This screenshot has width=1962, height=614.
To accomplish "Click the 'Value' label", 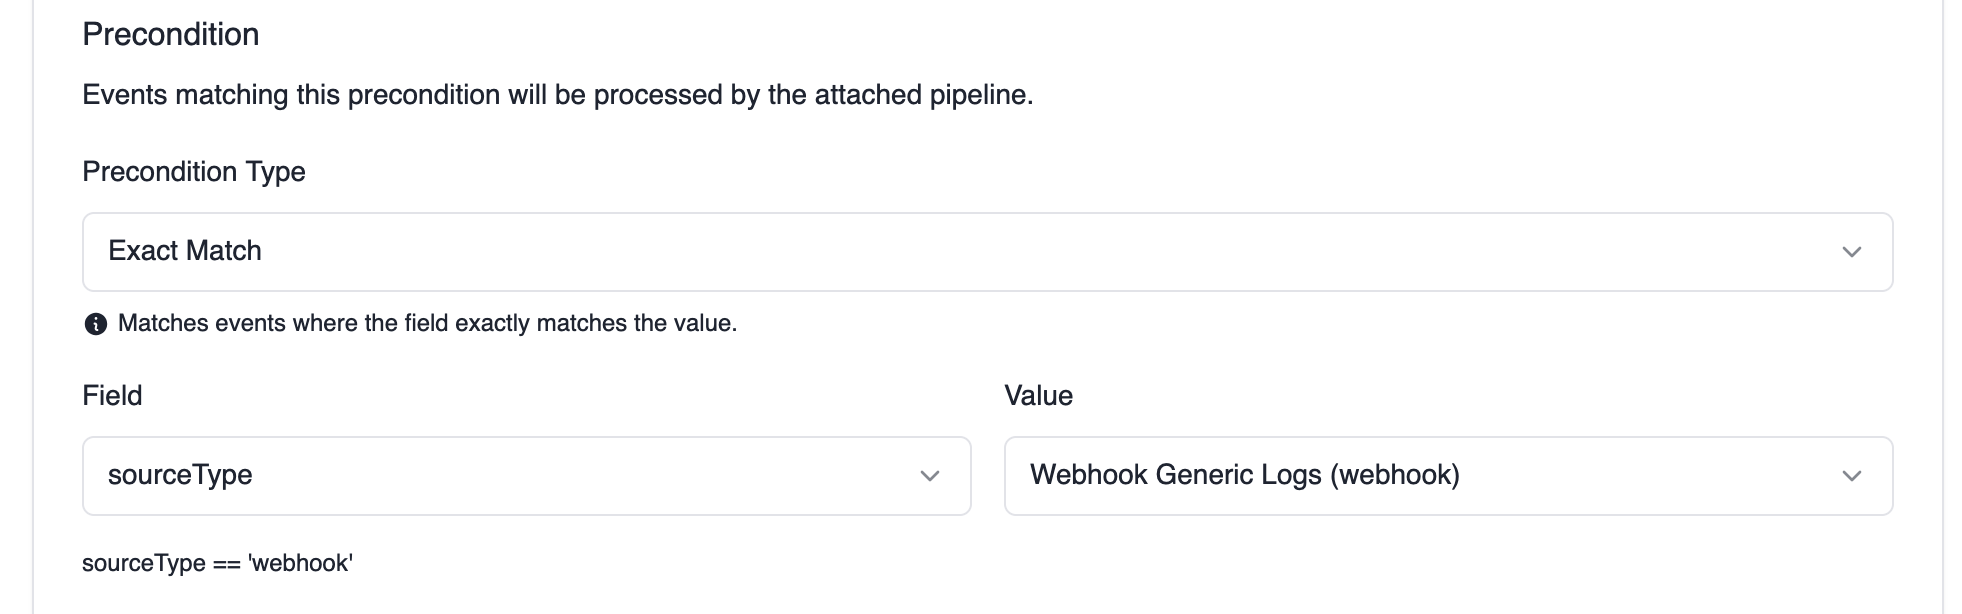I will 1038,396.
